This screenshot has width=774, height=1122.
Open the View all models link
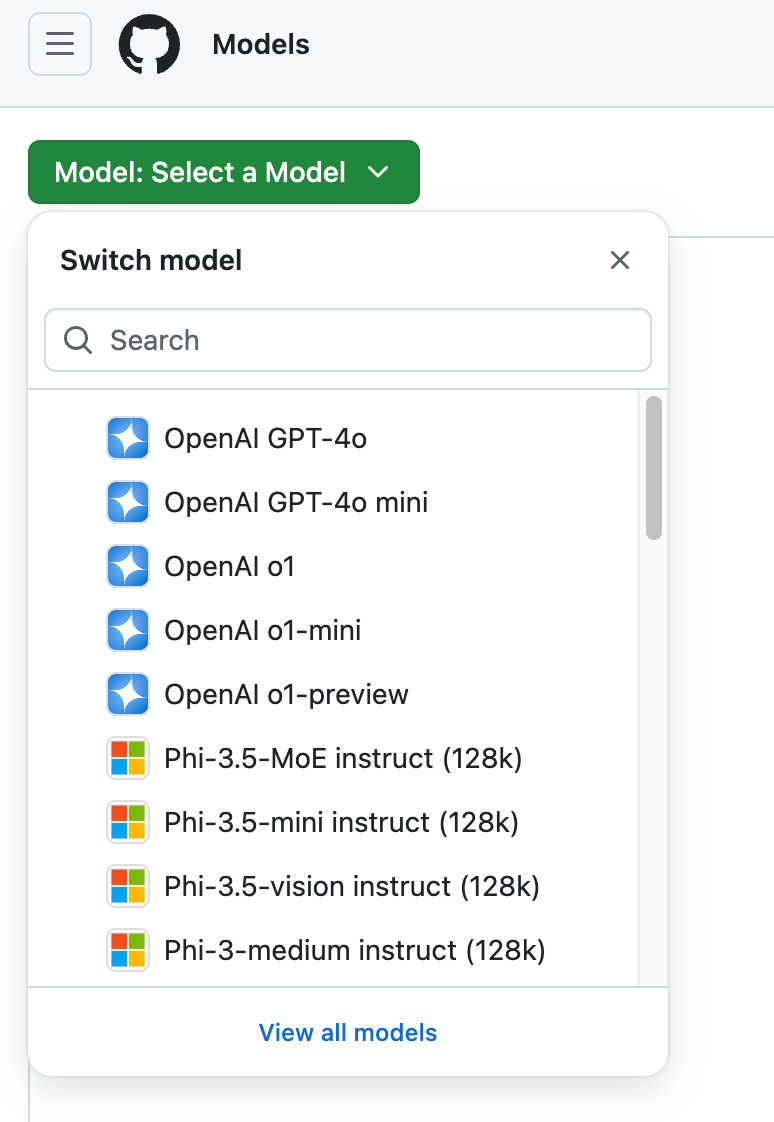point(348,1033)
